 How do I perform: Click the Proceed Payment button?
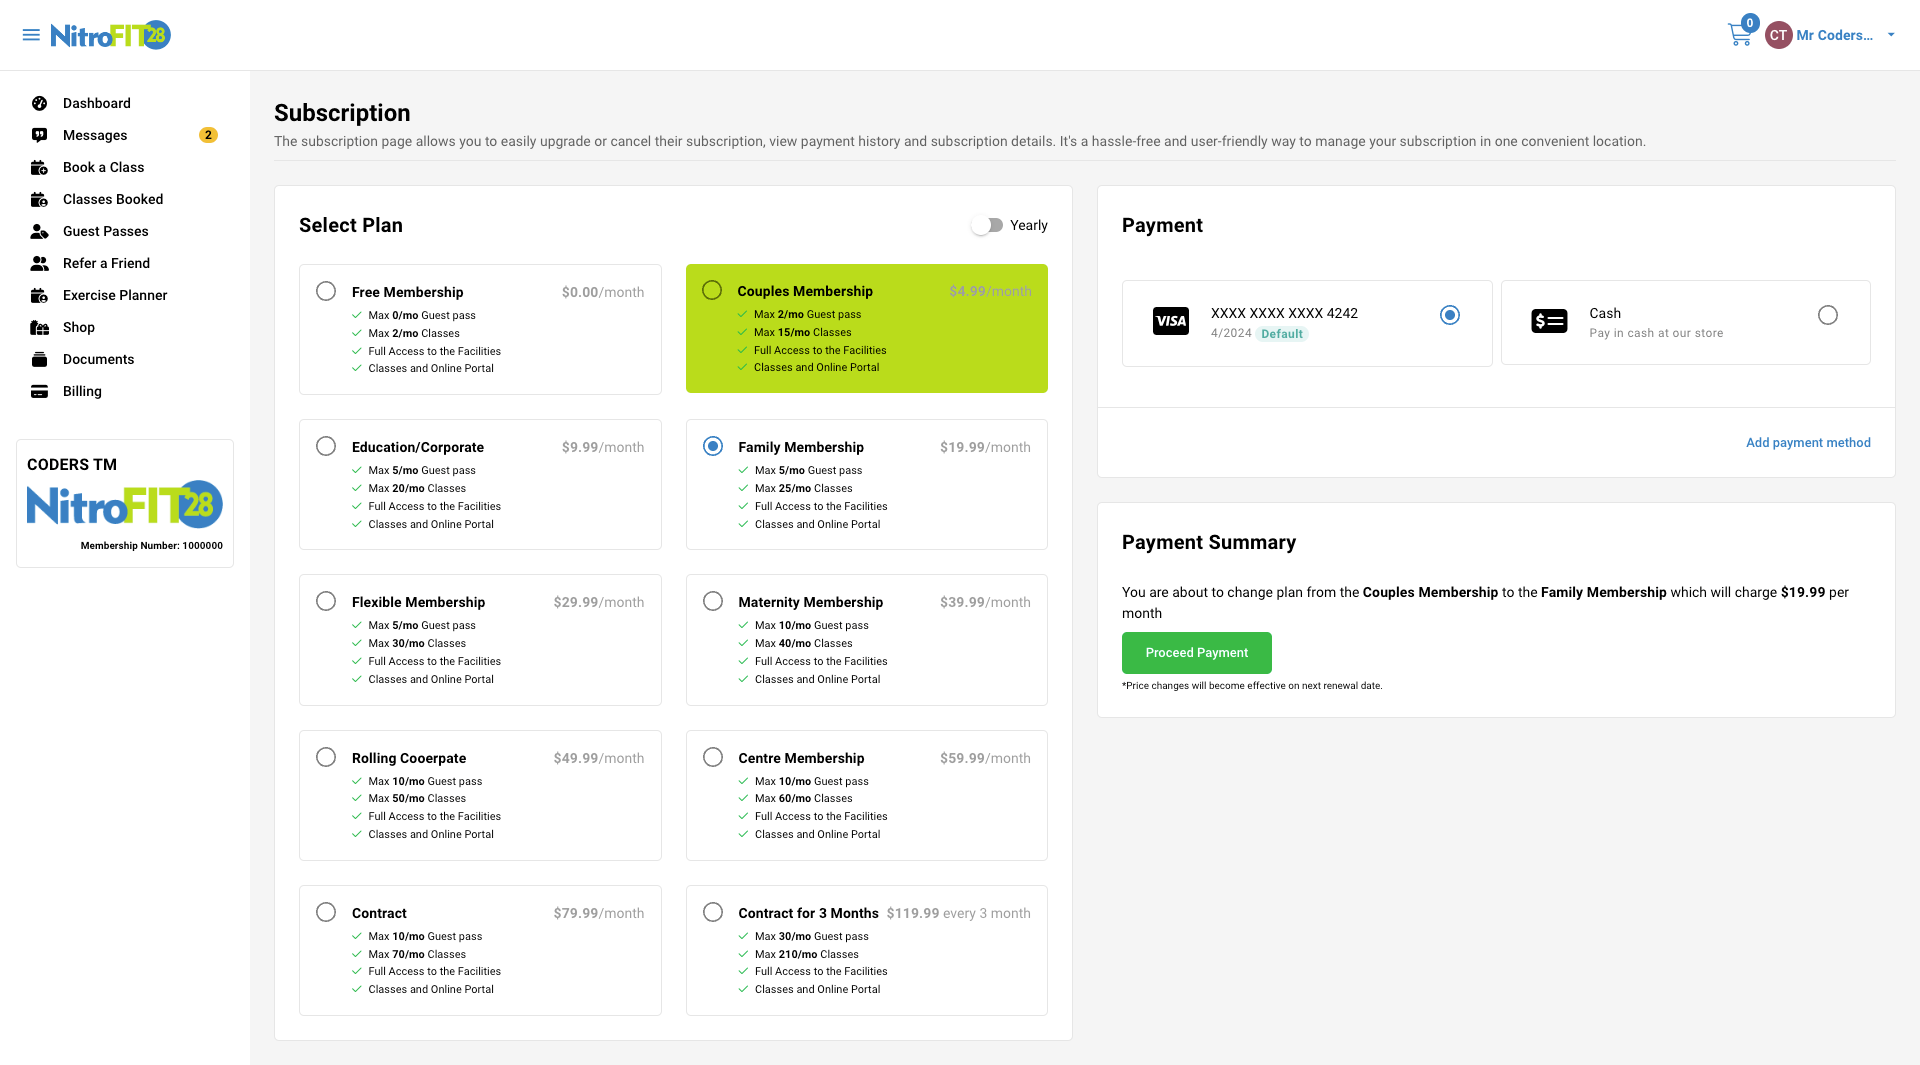pos(1196,653)
